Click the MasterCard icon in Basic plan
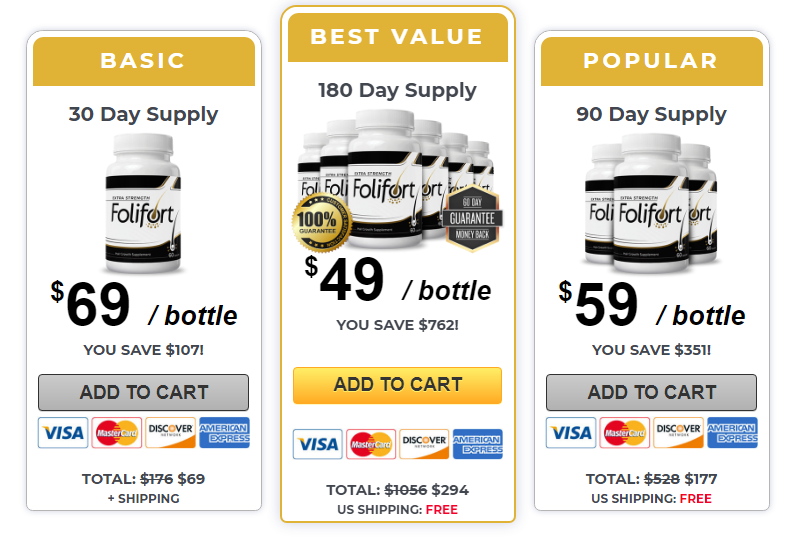 point(117,433)
